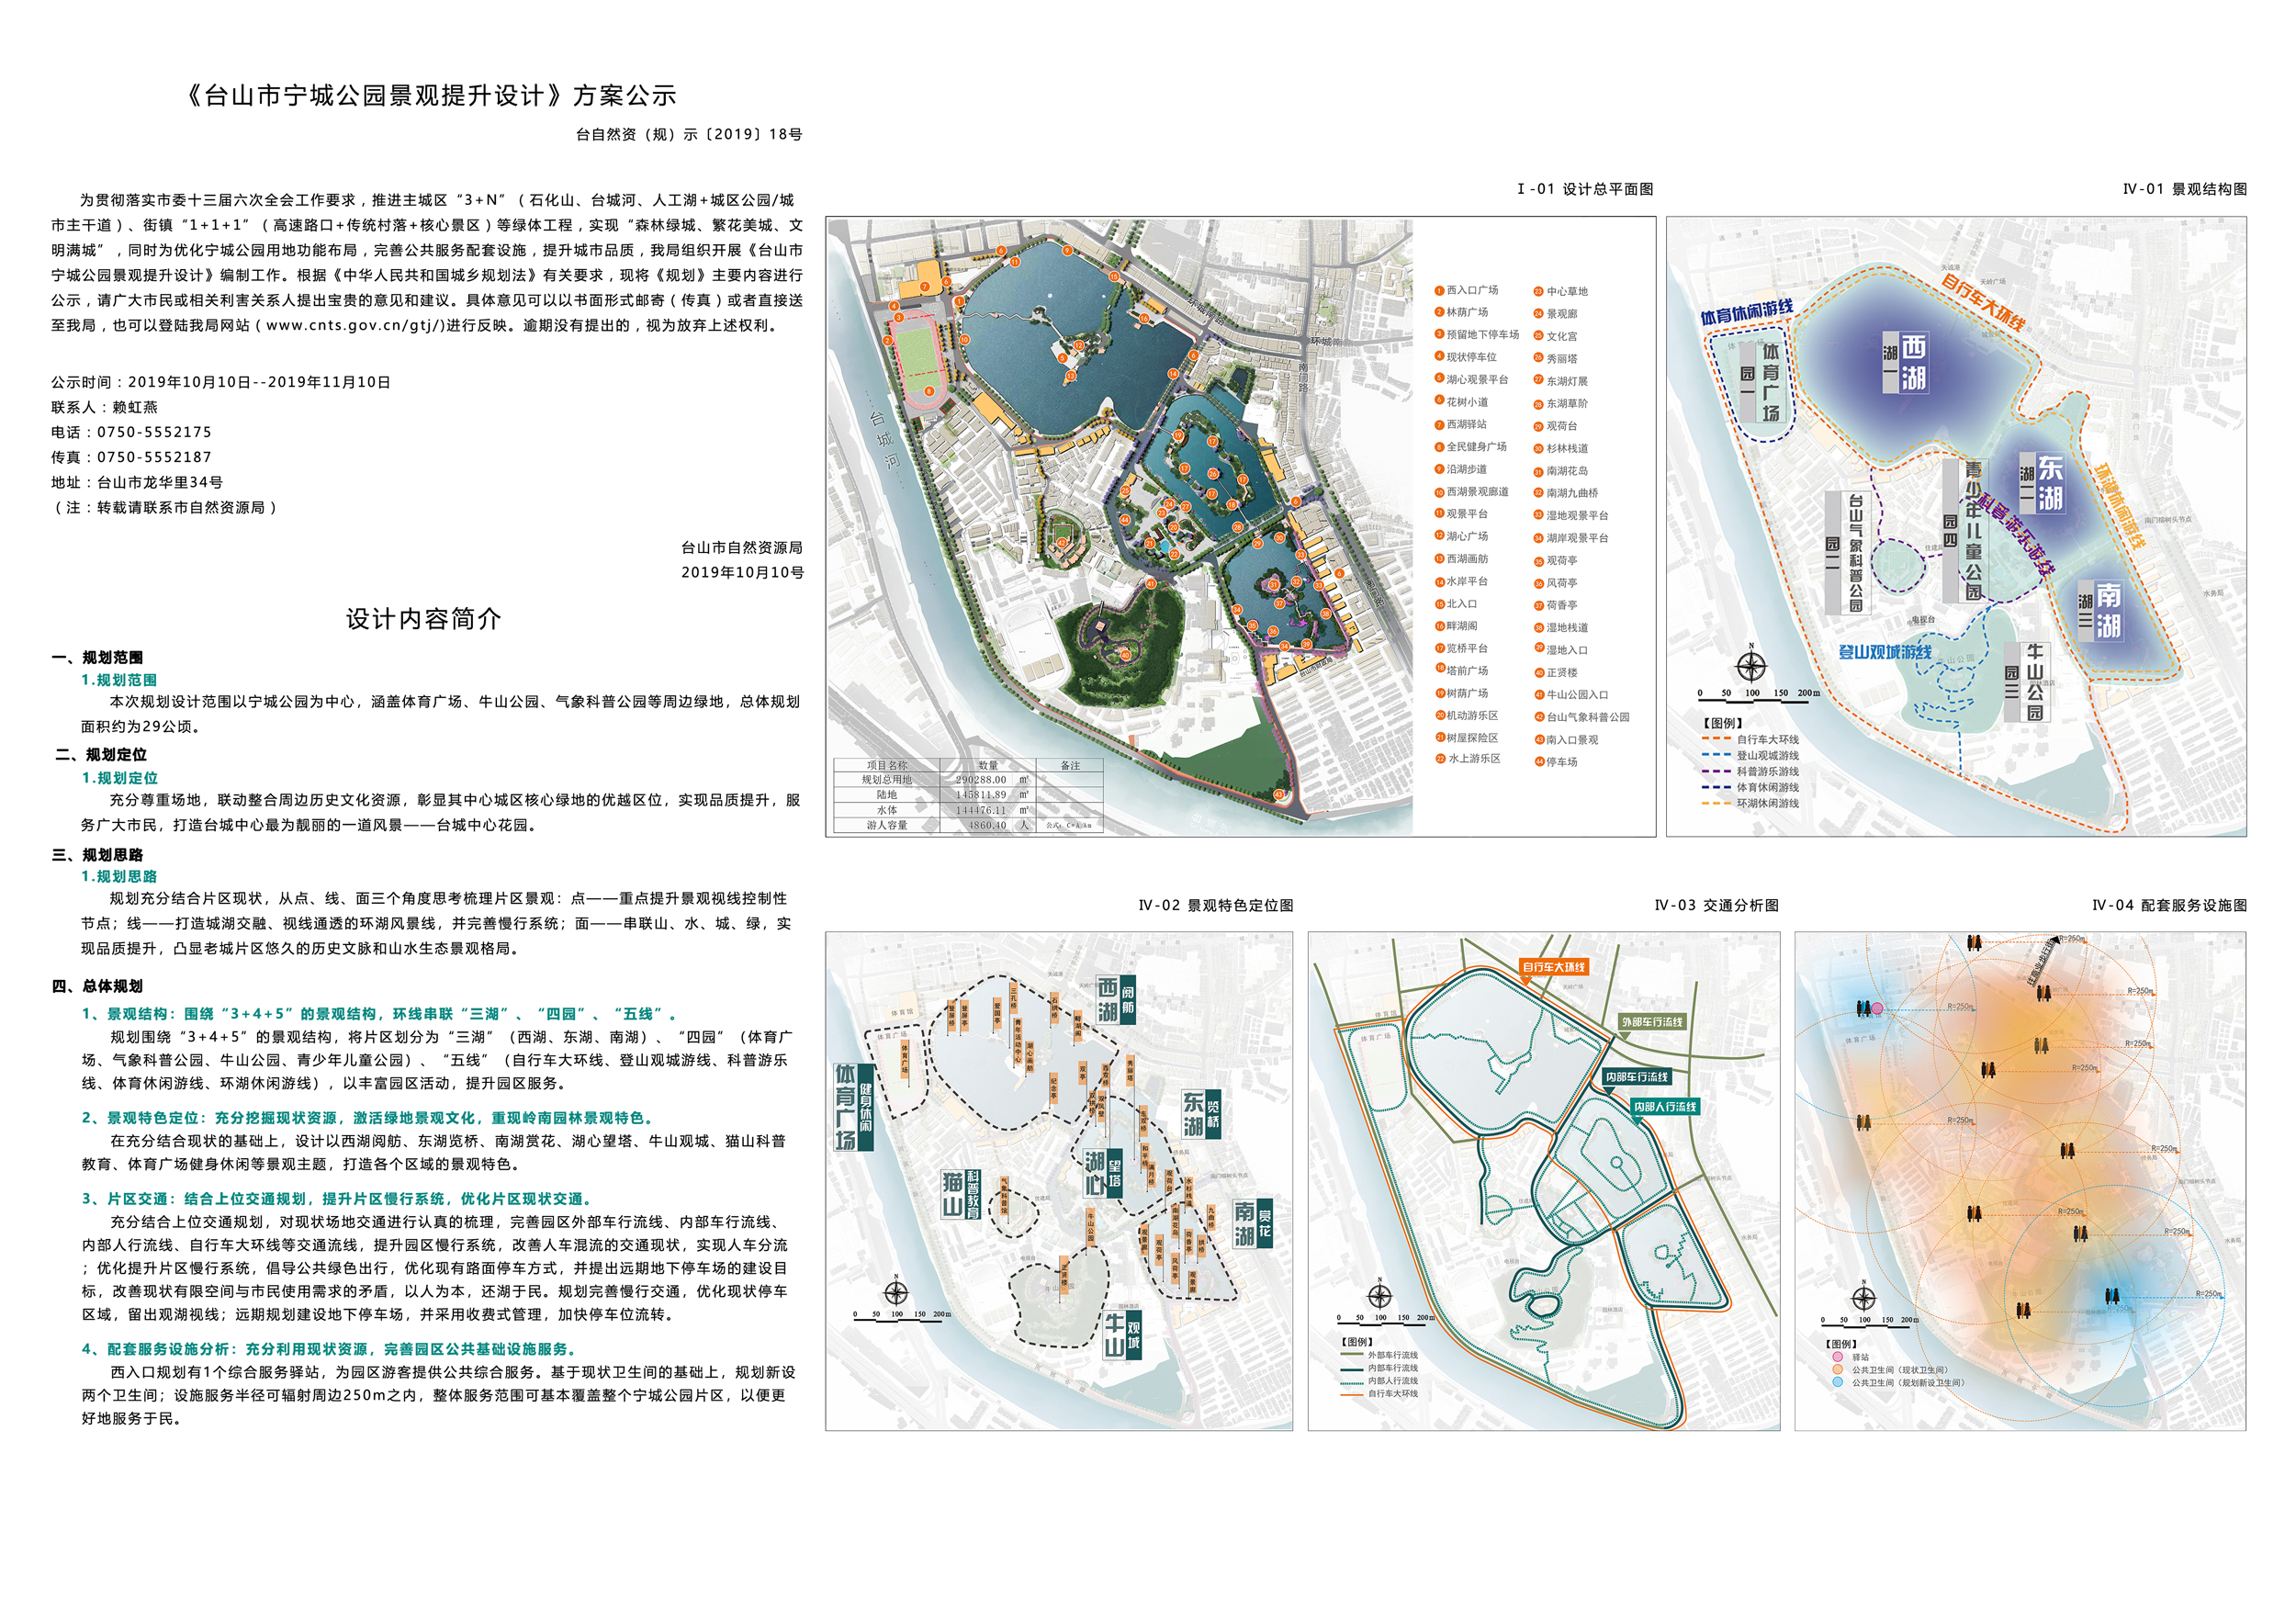The image size is (2296, 1622).
Task: Click the 自行车大环线 line sample in the IV-03 legend
Action: [1351, 1393]
